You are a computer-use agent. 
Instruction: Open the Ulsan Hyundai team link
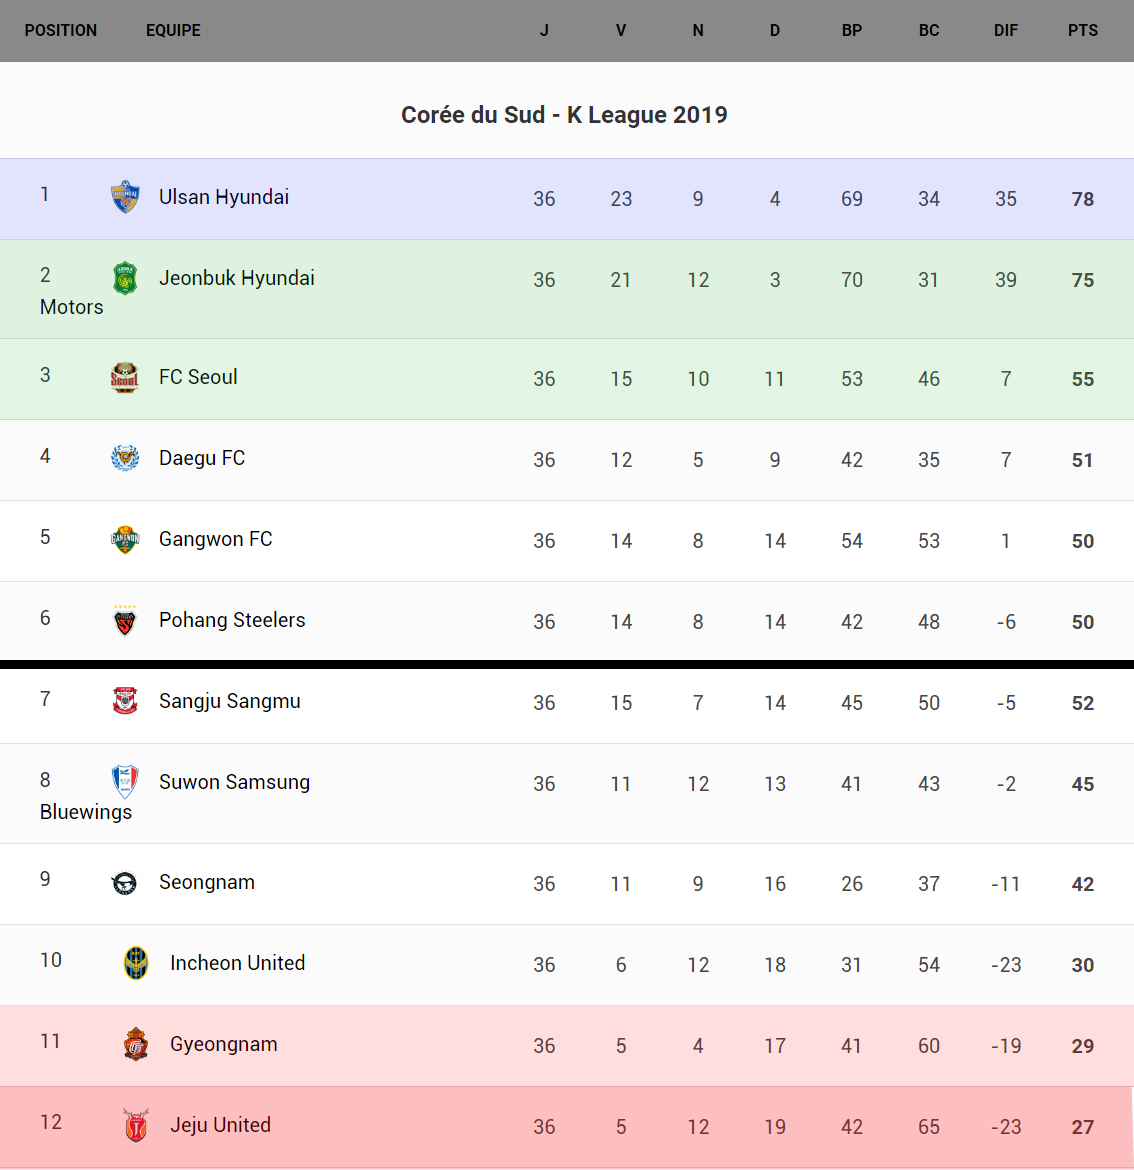[224, 197]
